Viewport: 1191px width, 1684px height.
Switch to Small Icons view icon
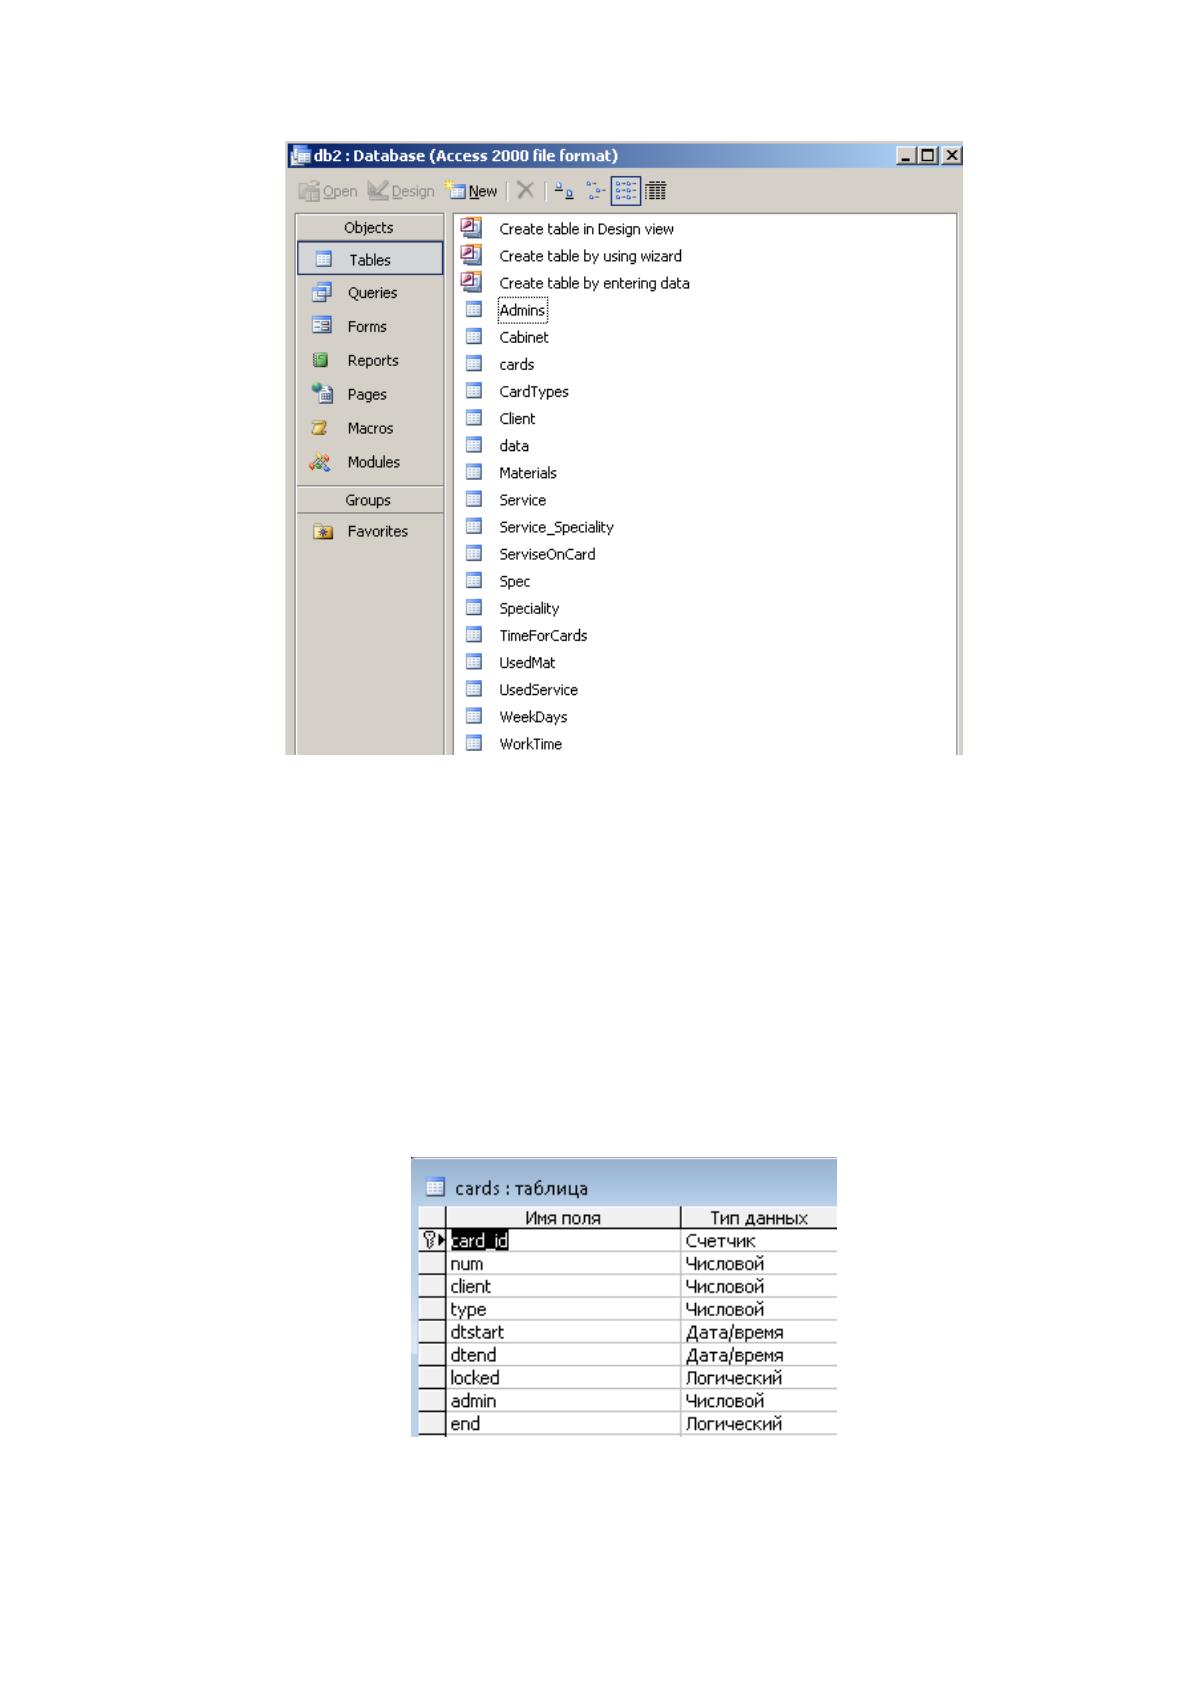click(596, 190)
